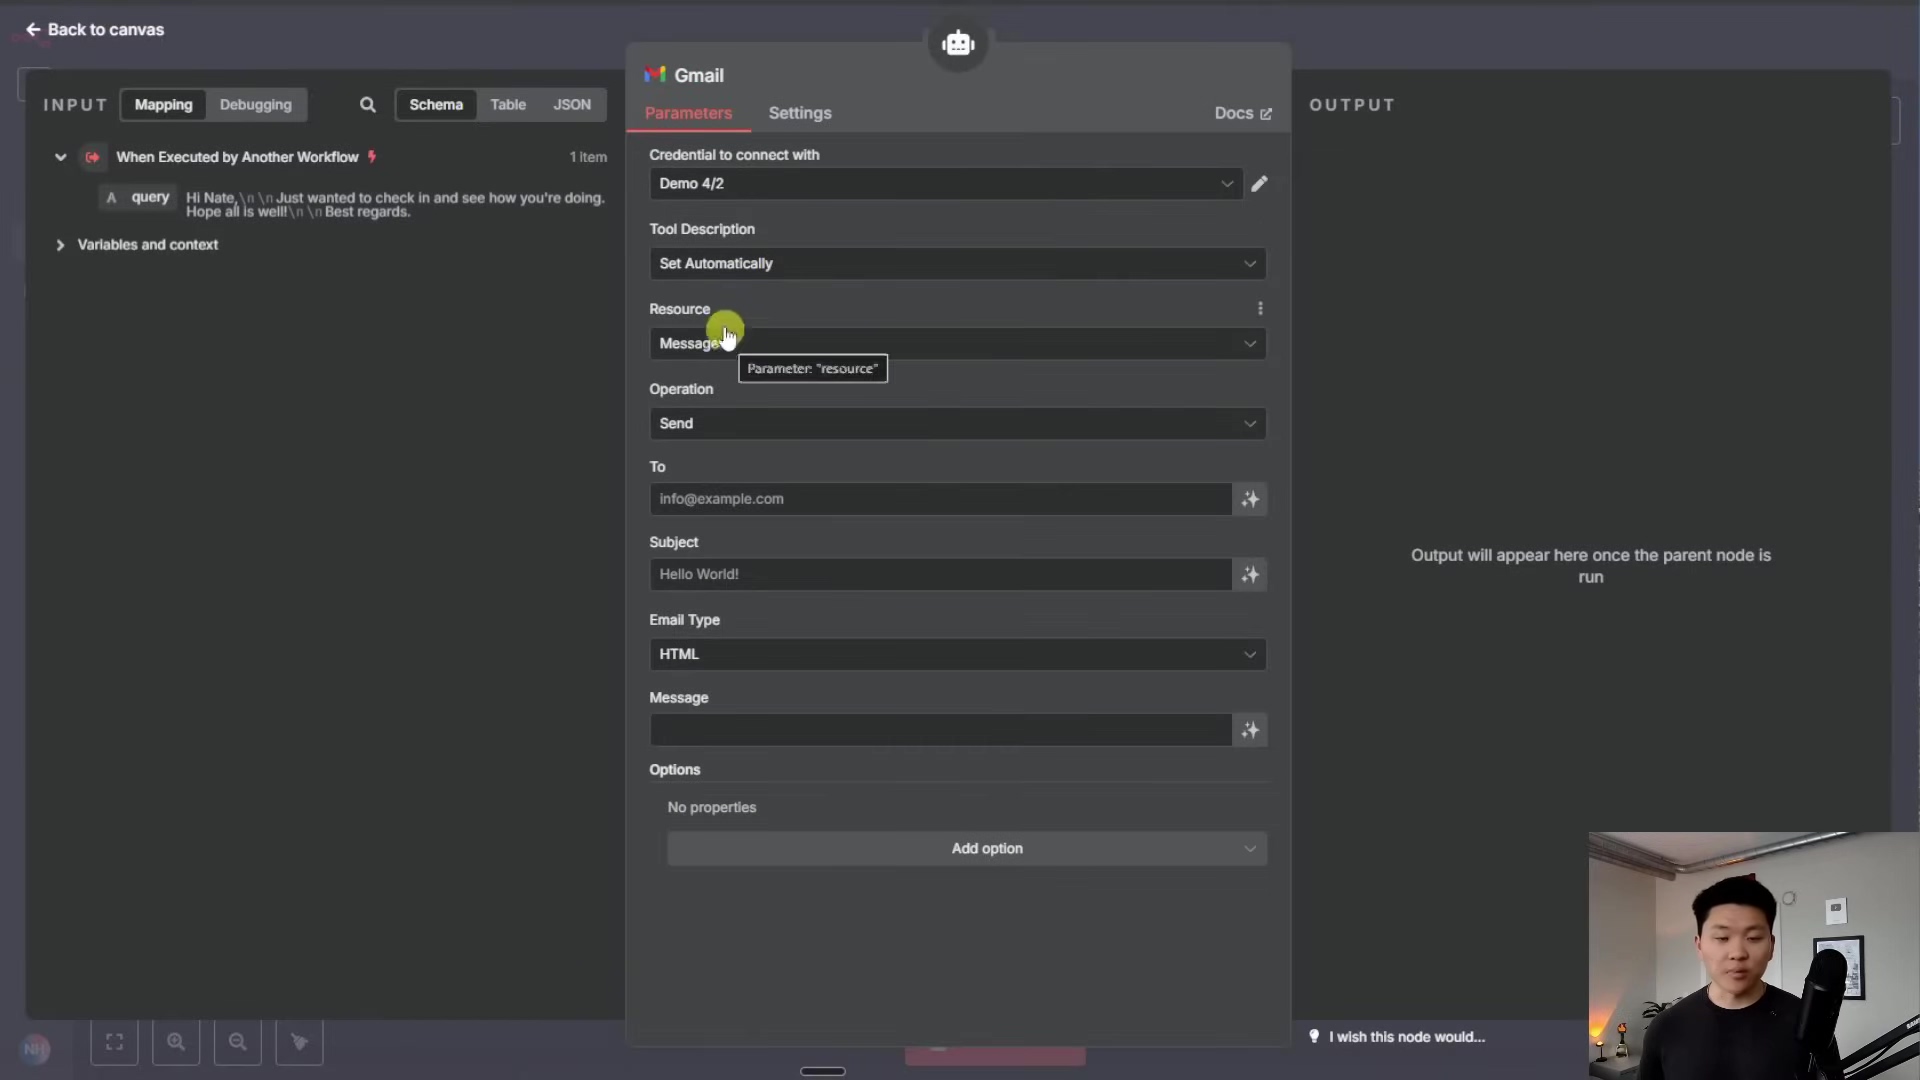Open the Docs link

pyautogui.click(x=1242, y=113)
